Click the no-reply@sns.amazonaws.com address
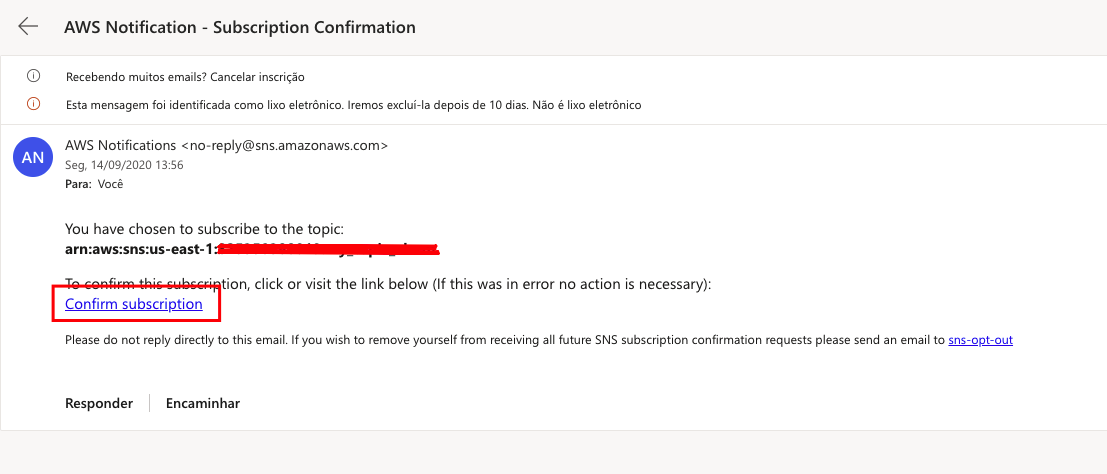1107x474 pixels. point(285,146)
